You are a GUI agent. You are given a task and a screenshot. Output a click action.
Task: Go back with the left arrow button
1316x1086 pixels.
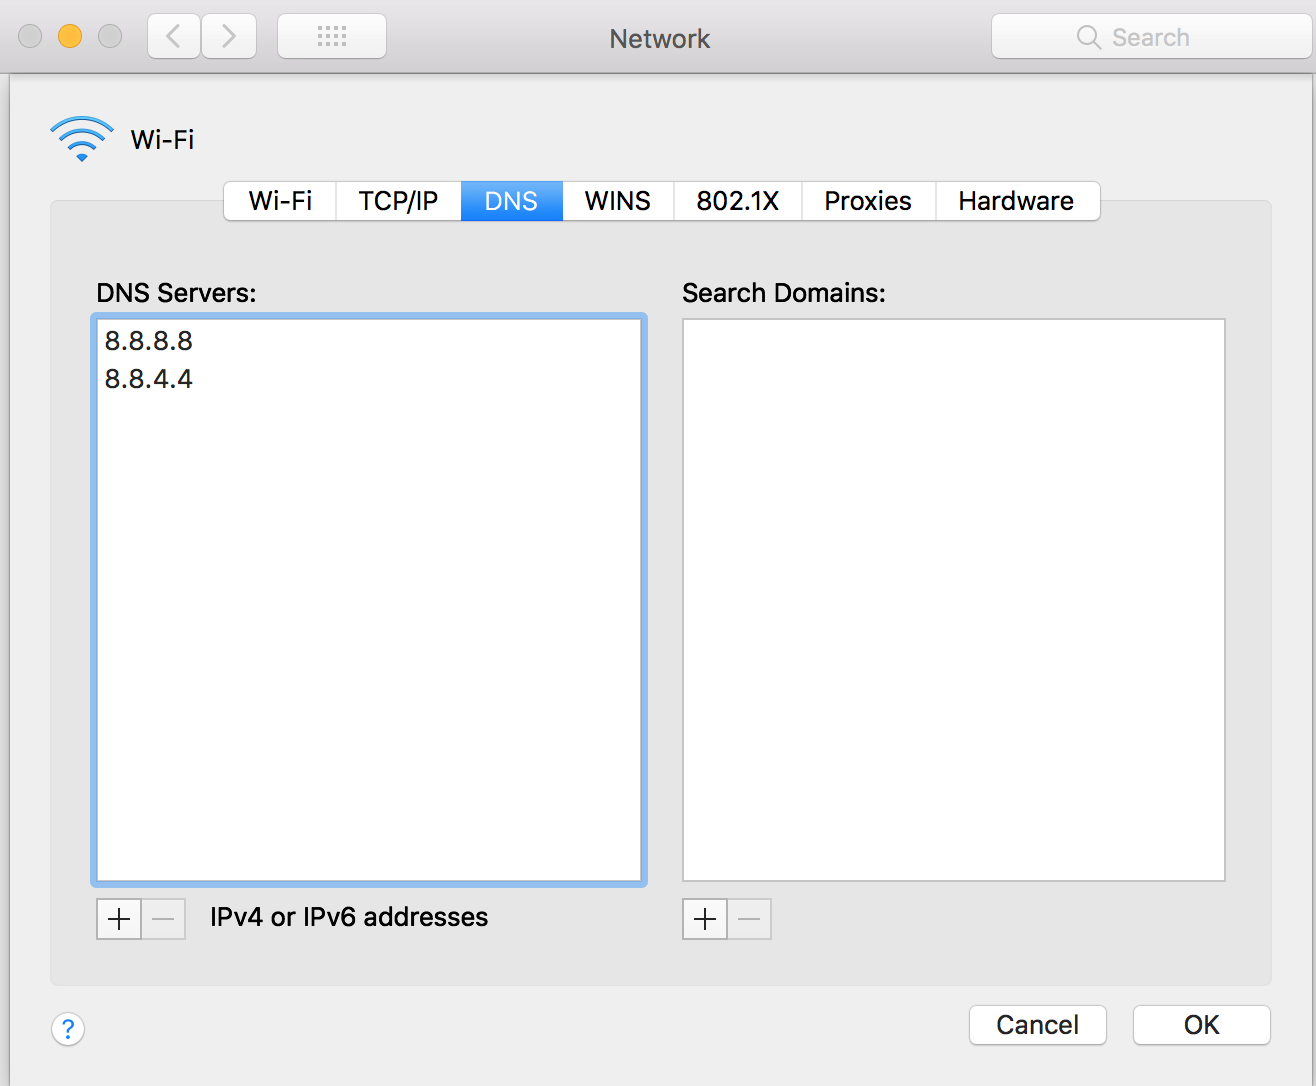[x=174, y=37]
